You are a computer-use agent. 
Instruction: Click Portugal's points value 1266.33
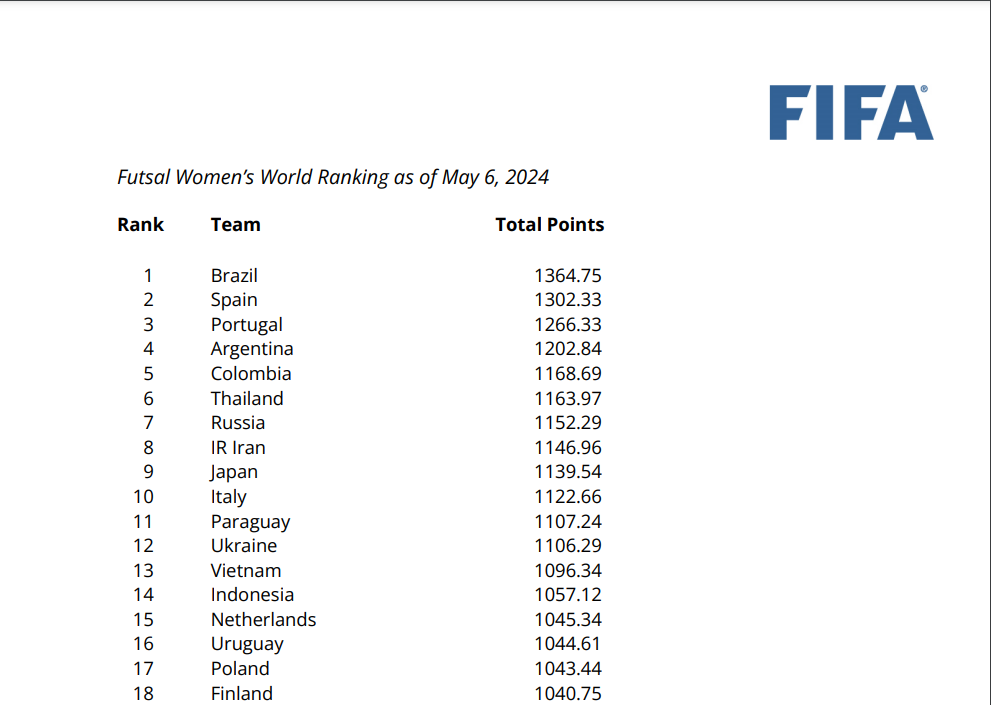[x=567, y=325]
